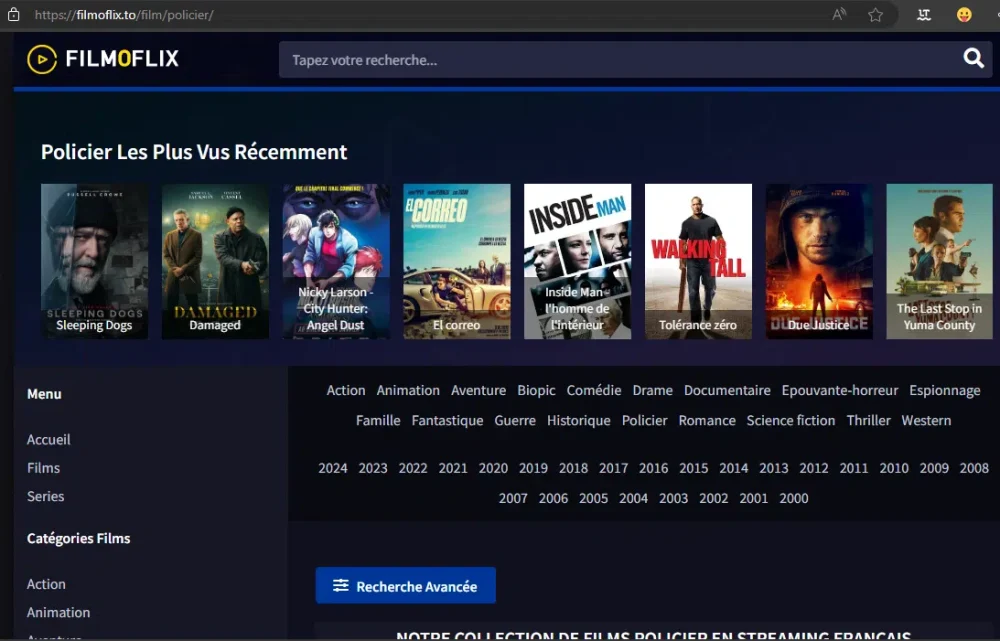Open The Last Stop in Yuma County poster
Viewport: 1000px width, 641px height.
(x=939, y=262)
